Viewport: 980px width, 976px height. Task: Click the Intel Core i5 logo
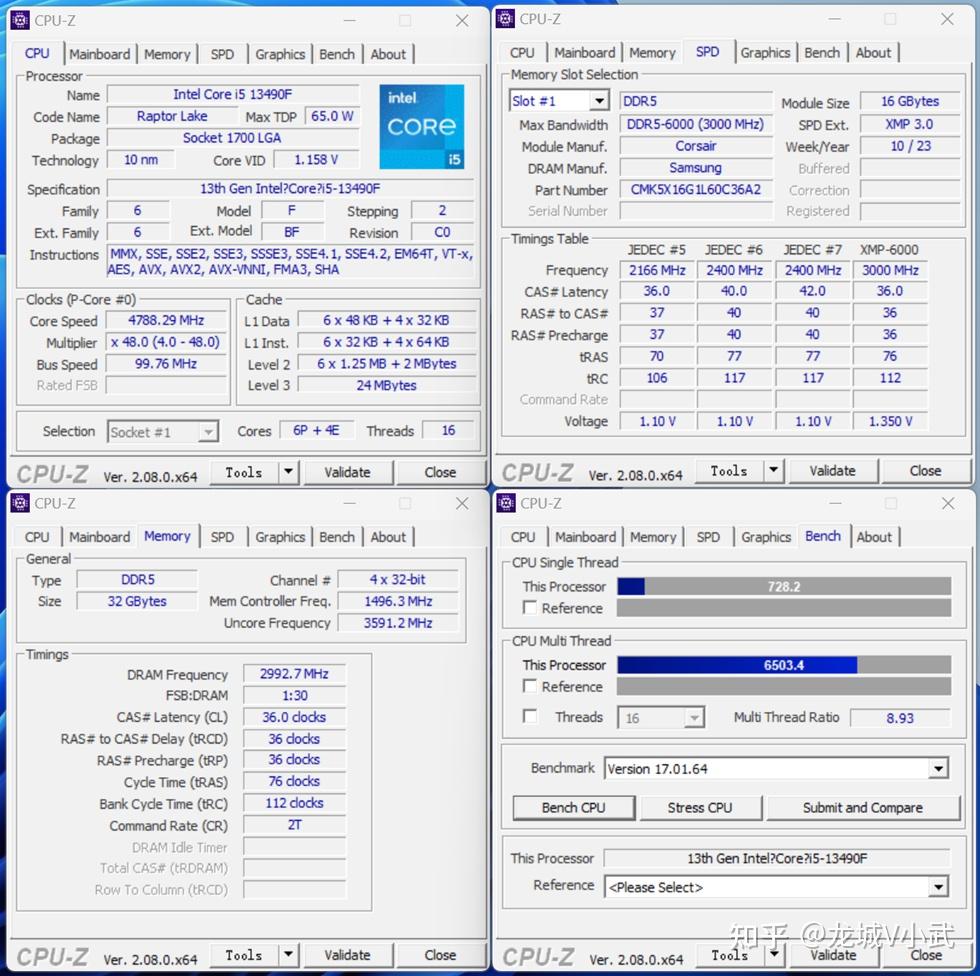click(422, 127)
